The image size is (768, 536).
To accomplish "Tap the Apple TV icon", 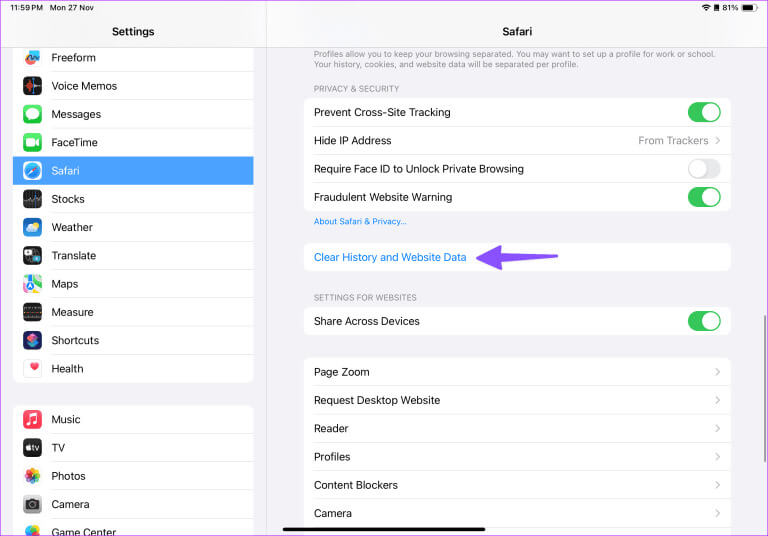I will 32,448.
